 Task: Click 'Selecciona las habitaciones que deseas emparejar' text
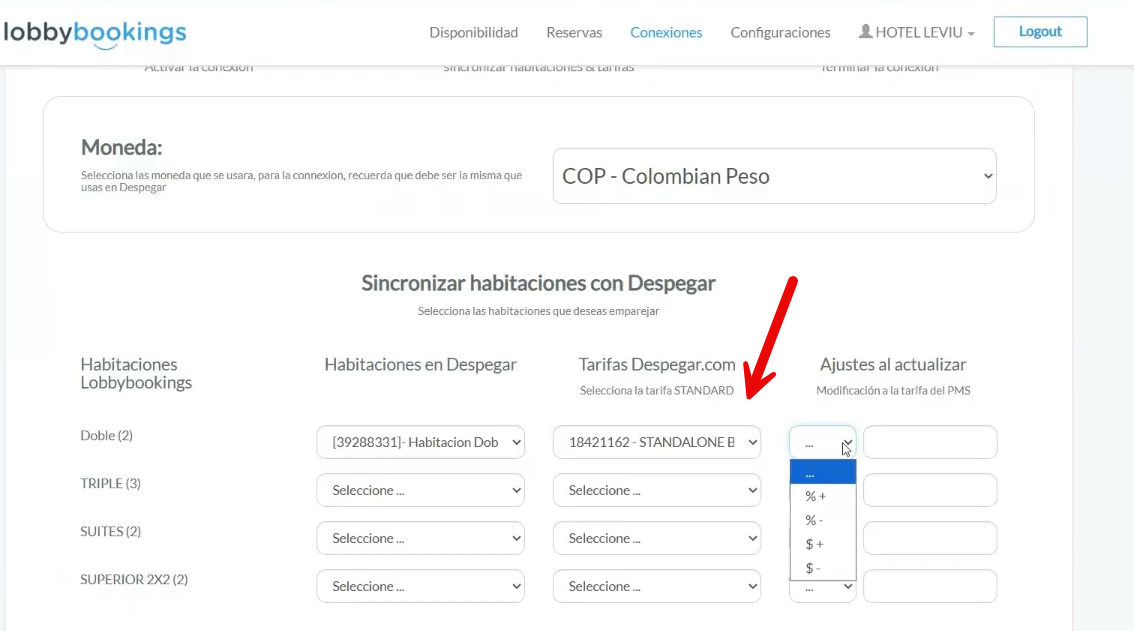tap(538, 311)
